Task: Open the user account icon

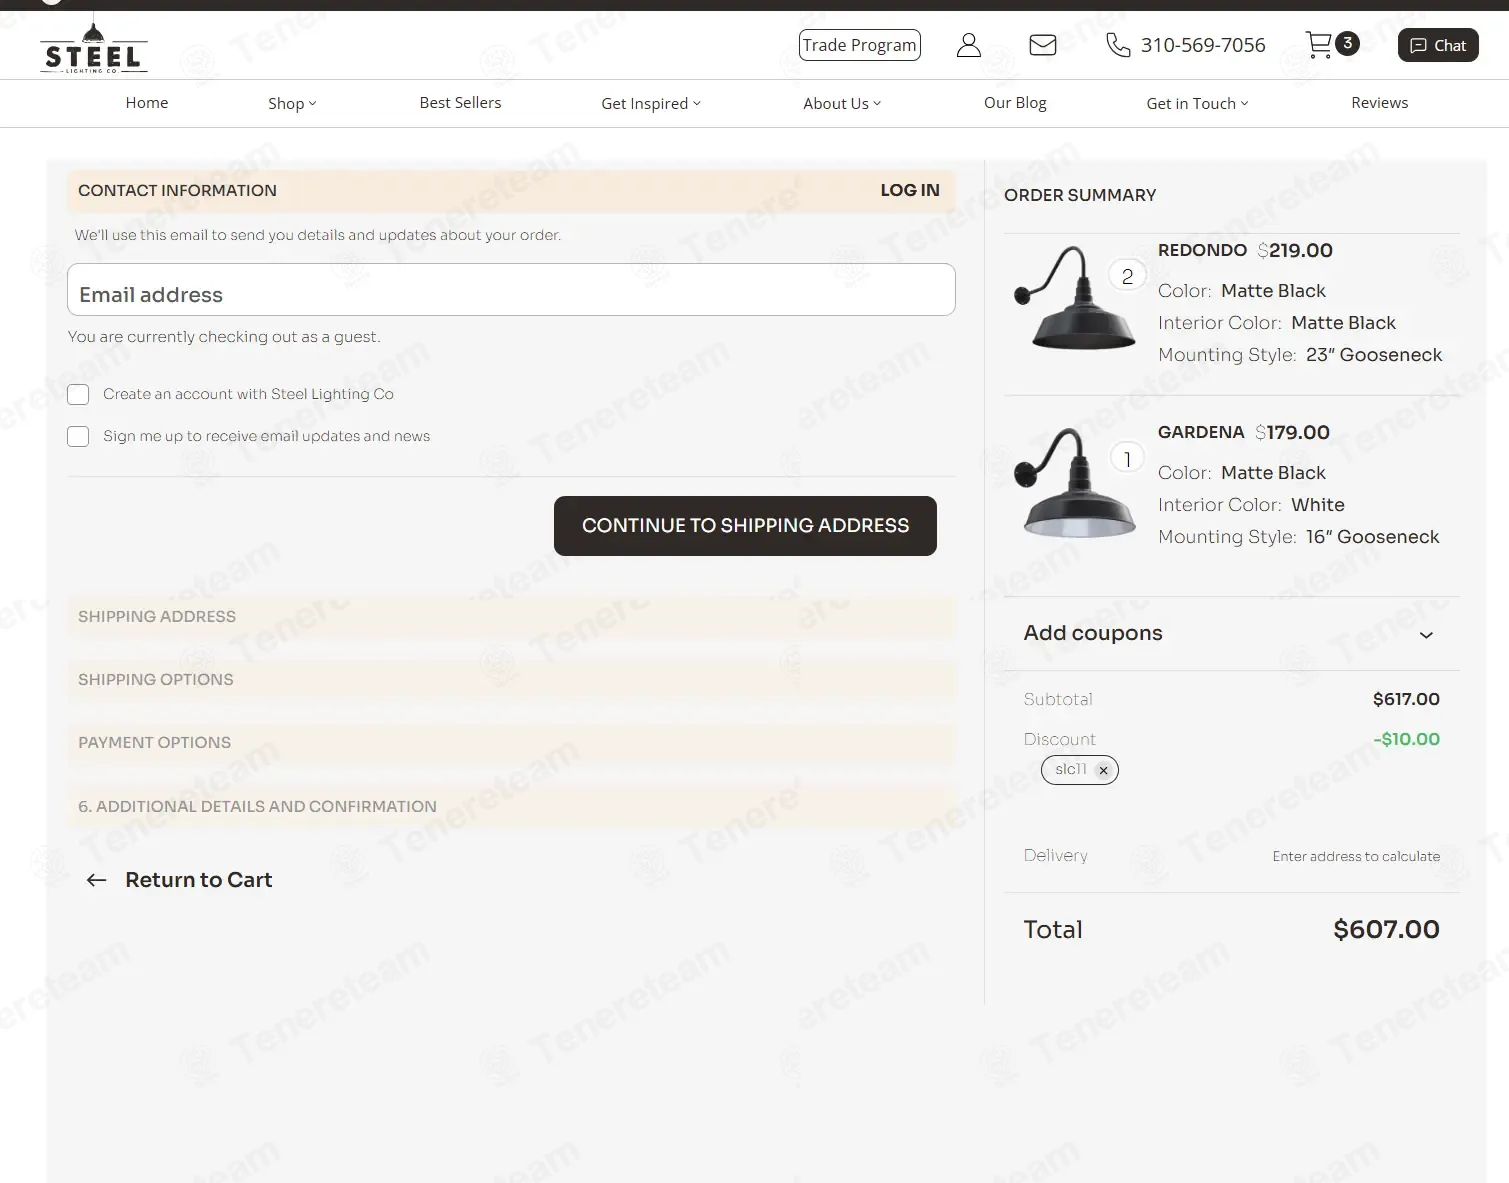Action: coord(968,45)
